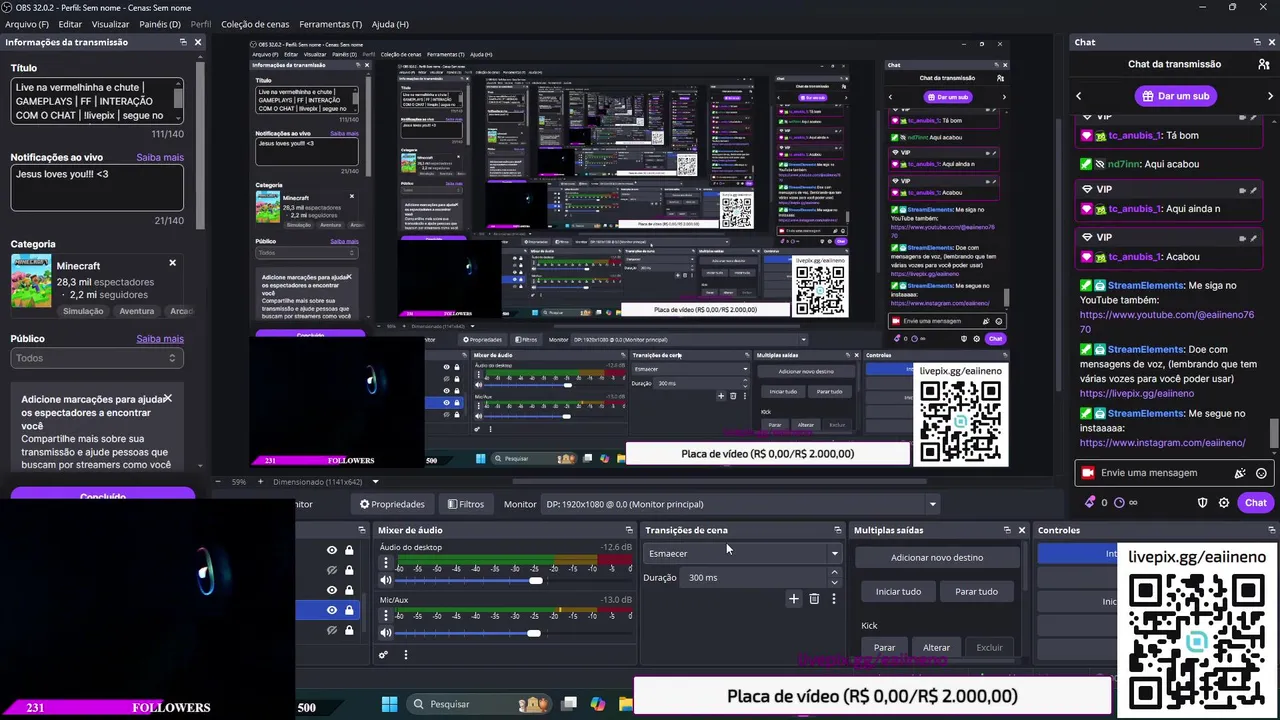Open the Esmaecer transition dropdown
The image size is (1280, 720).
coord(742,553)
